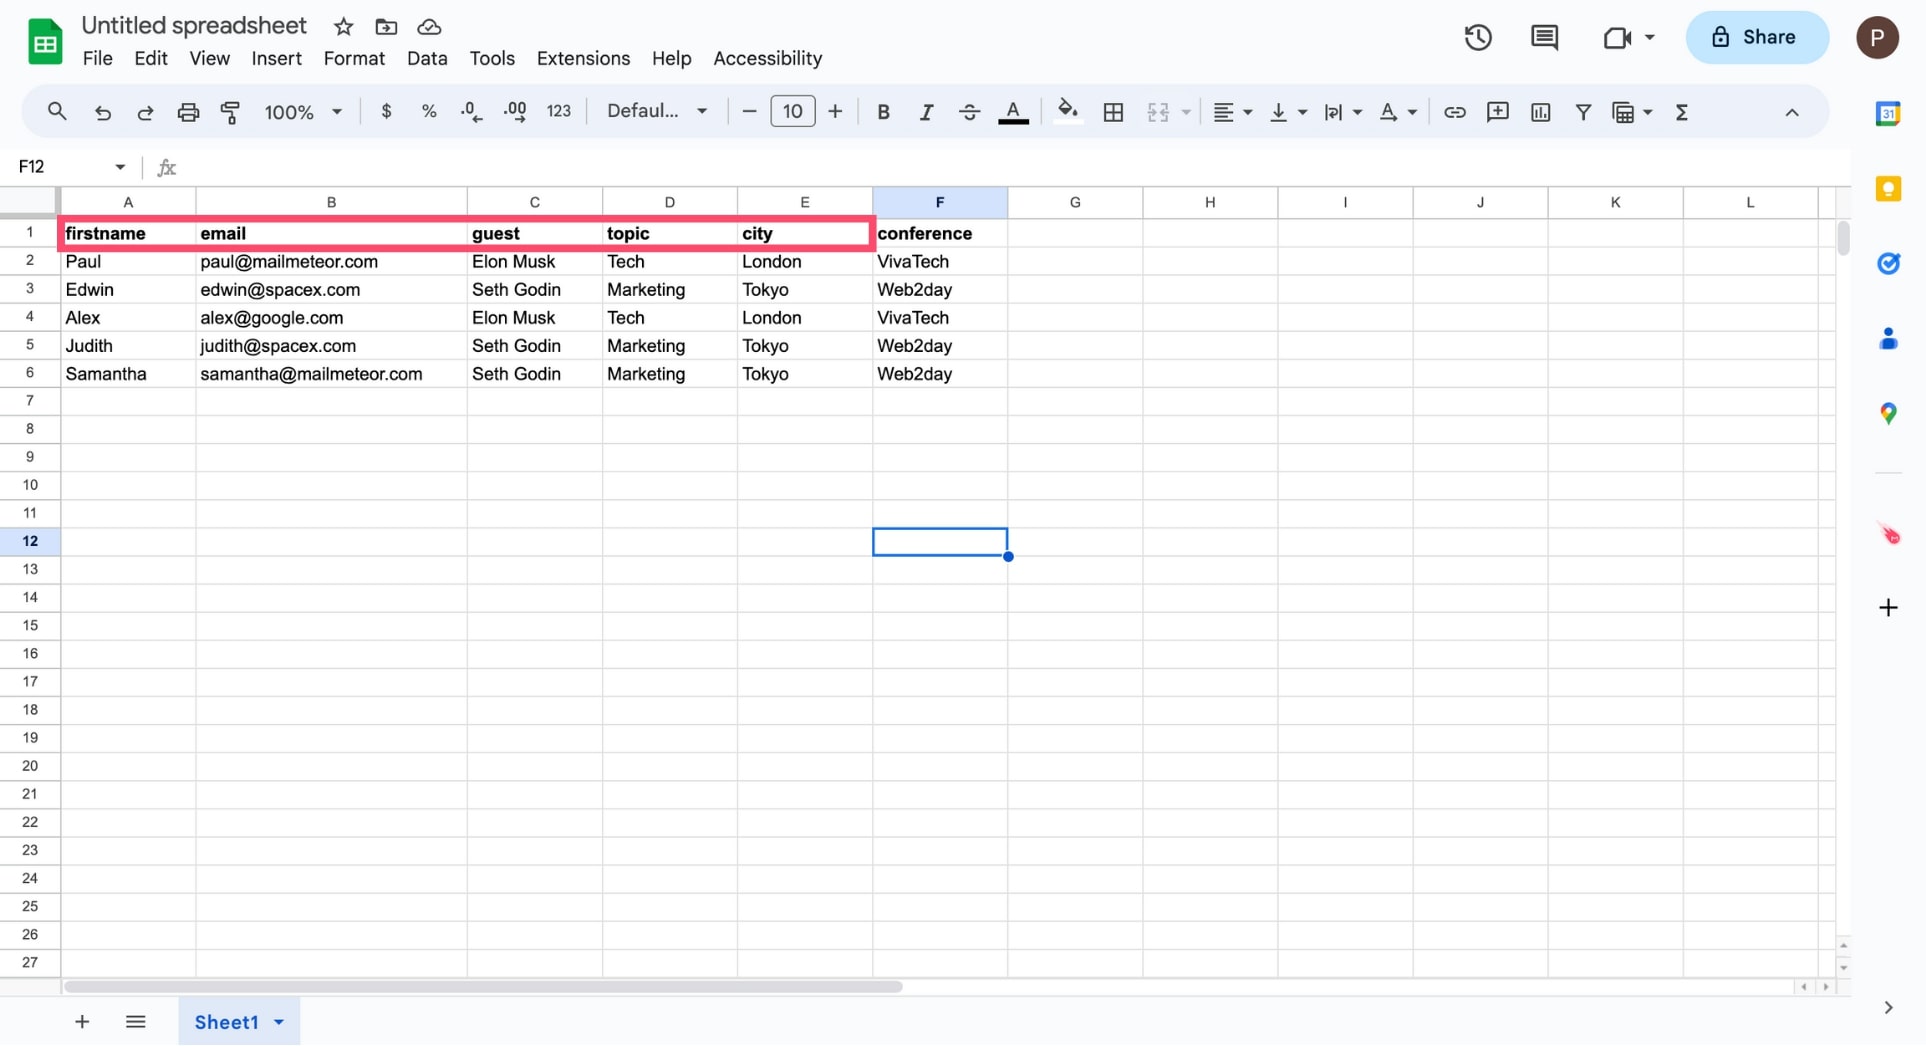The image size is (1926, 1046).
Task: Rename the Untitled spreadsheet title
Action: coord(194,26)
